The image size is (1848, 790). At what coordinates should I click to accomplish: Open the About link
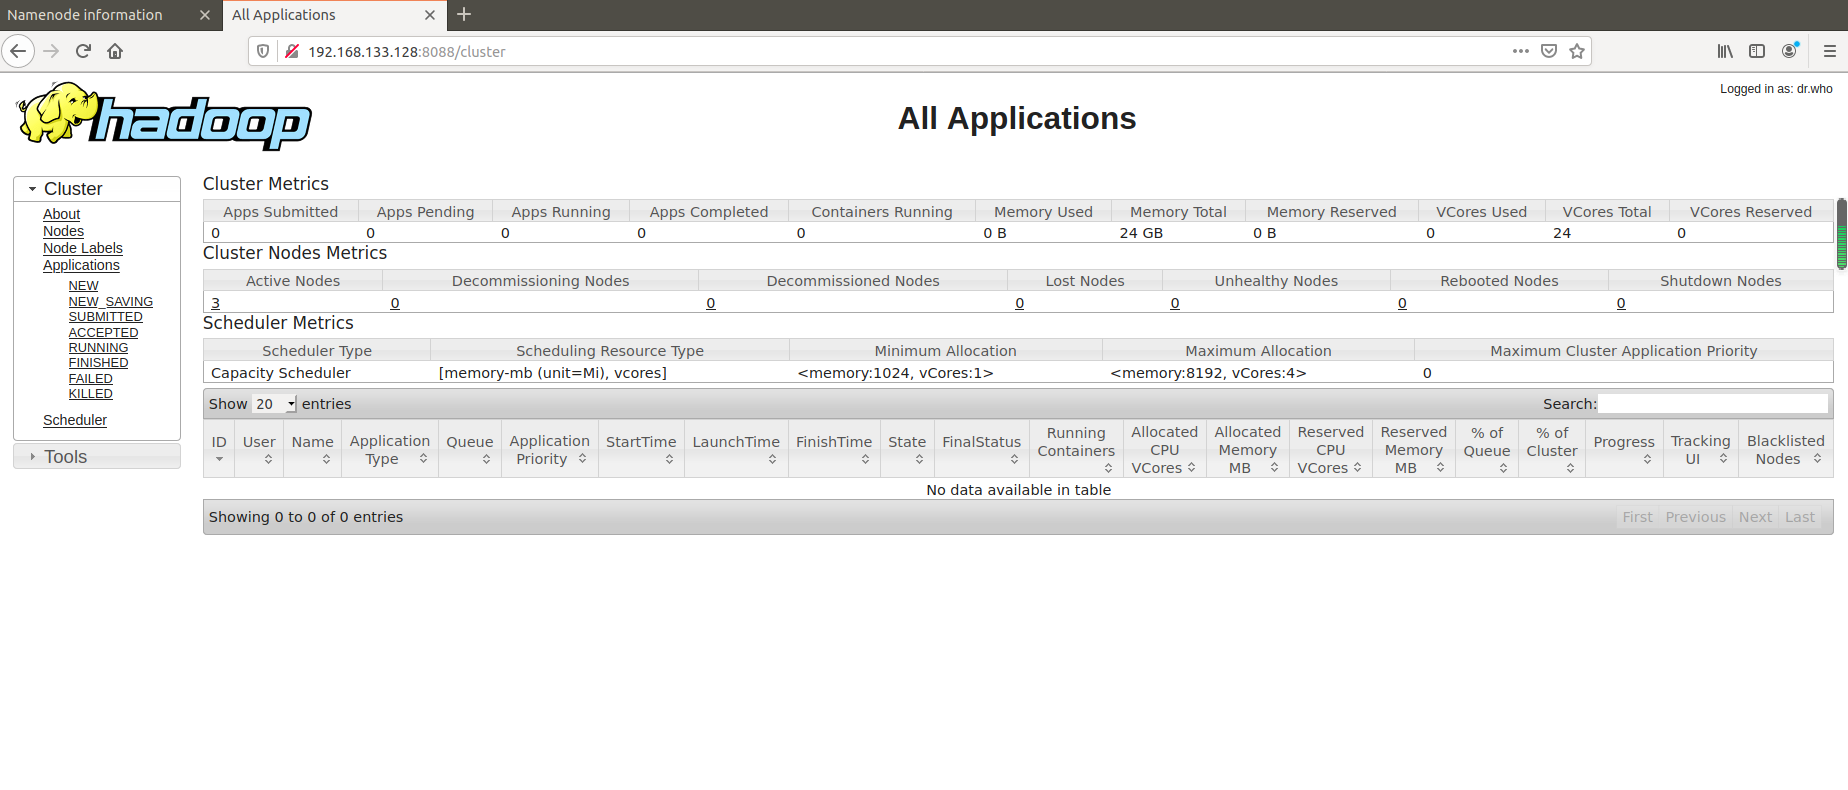pos(61,214)
